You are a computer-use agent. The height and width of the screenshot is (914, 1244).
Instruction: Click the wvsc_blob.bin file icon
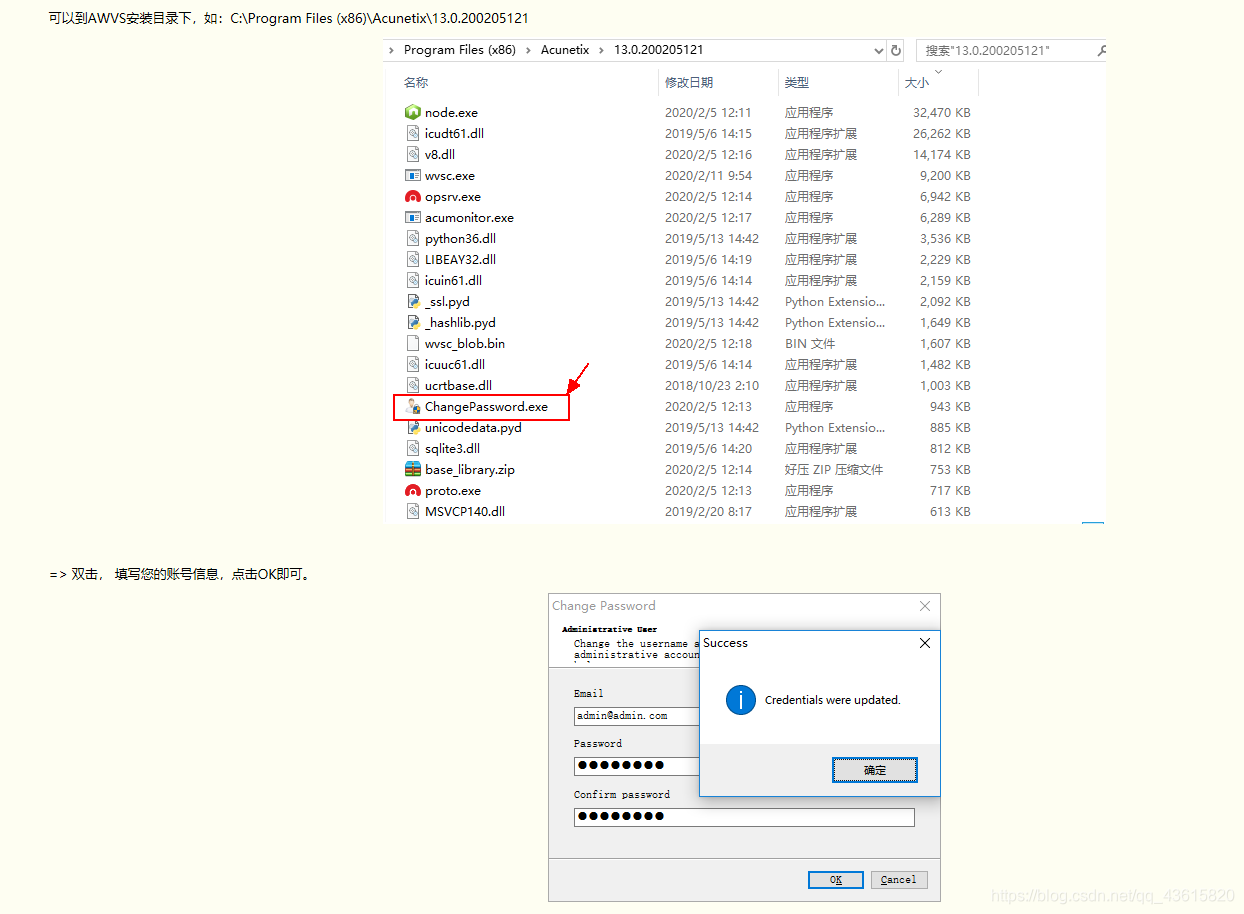tap(413, 344)
